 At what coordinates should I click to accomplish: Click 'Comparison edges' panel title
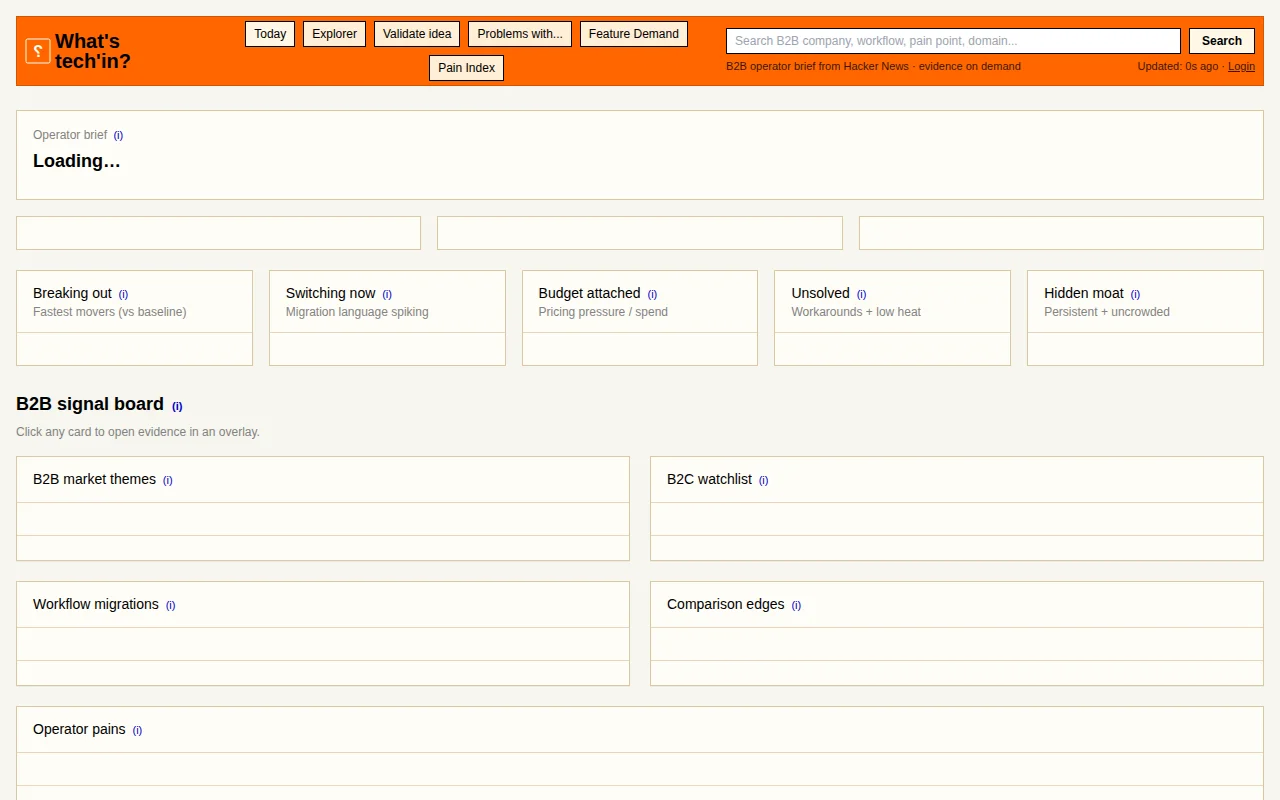point(725,604)
